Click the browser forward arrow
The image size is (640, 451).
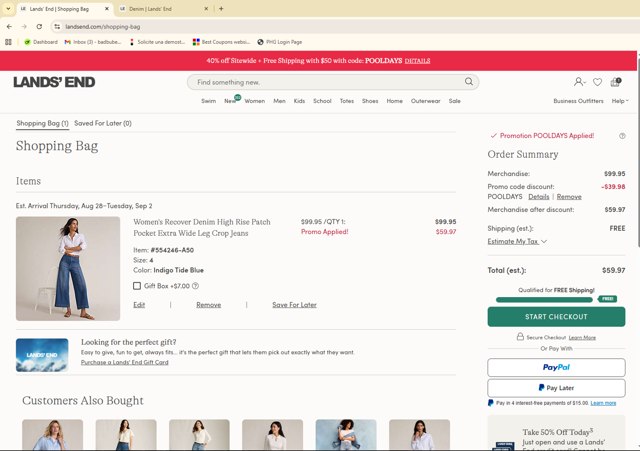click(x=24, y=27)
